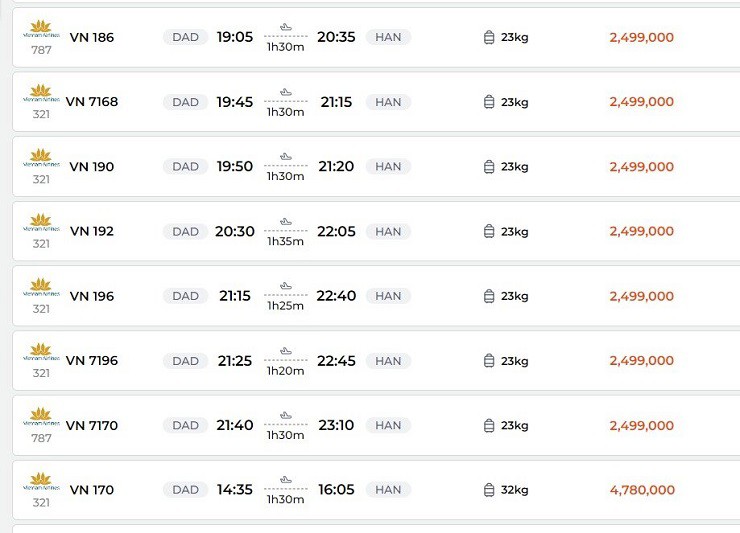
Task: Open VN 7196 flight row details
Action: pos(92,361)
